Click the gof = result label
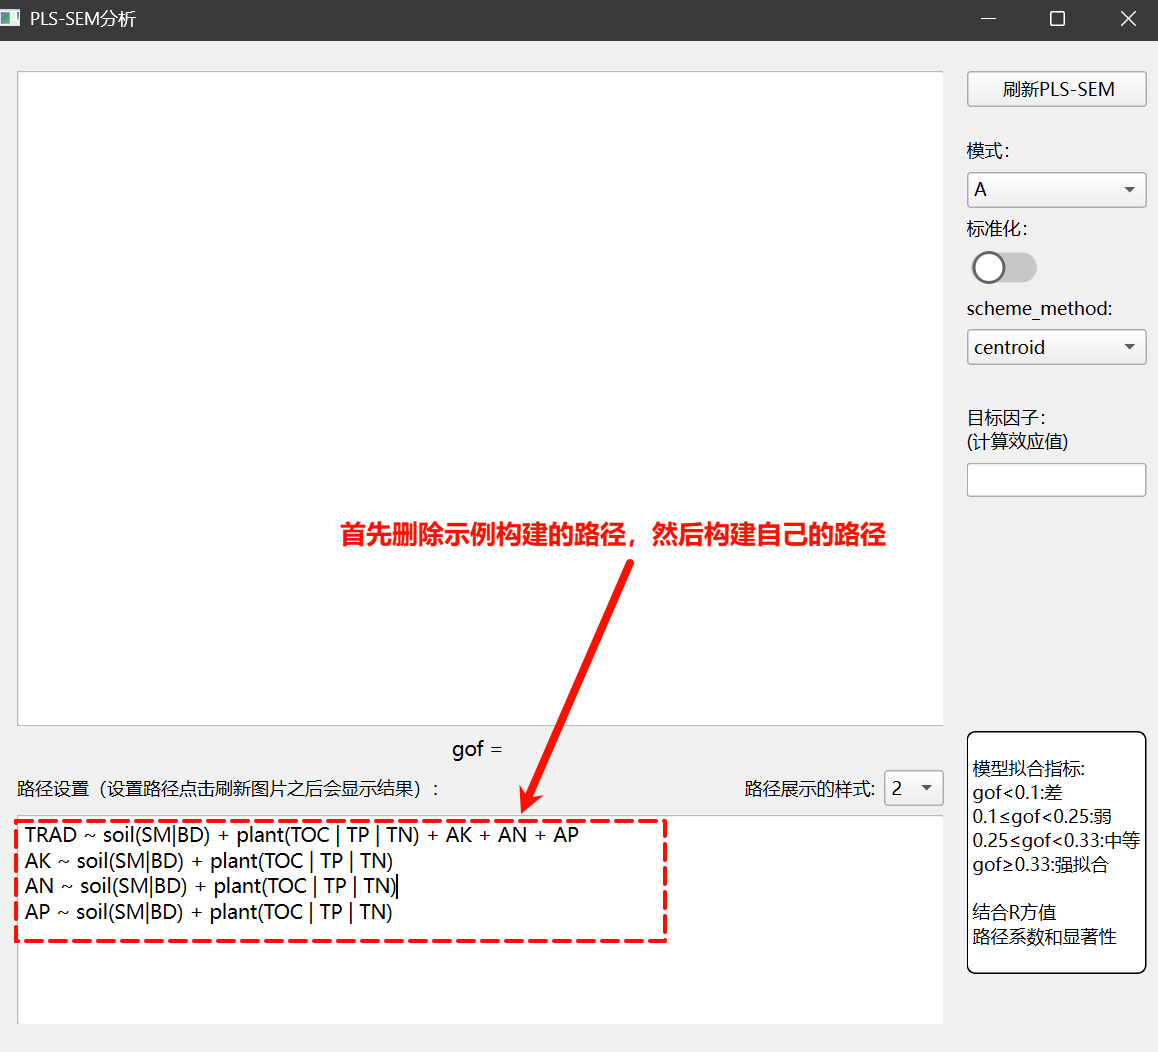 [477, 749]
